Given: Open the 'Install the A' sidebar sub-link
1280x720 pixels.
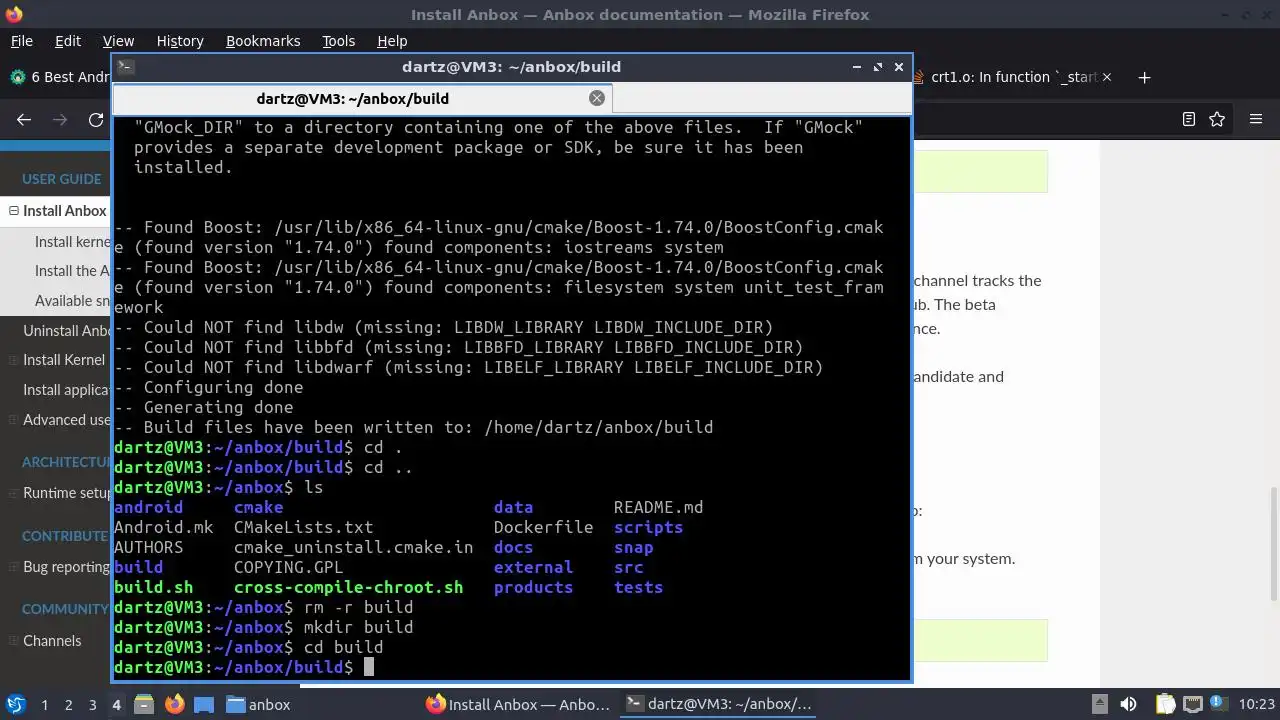Looking at the screenshot, I should pos(73,271).
